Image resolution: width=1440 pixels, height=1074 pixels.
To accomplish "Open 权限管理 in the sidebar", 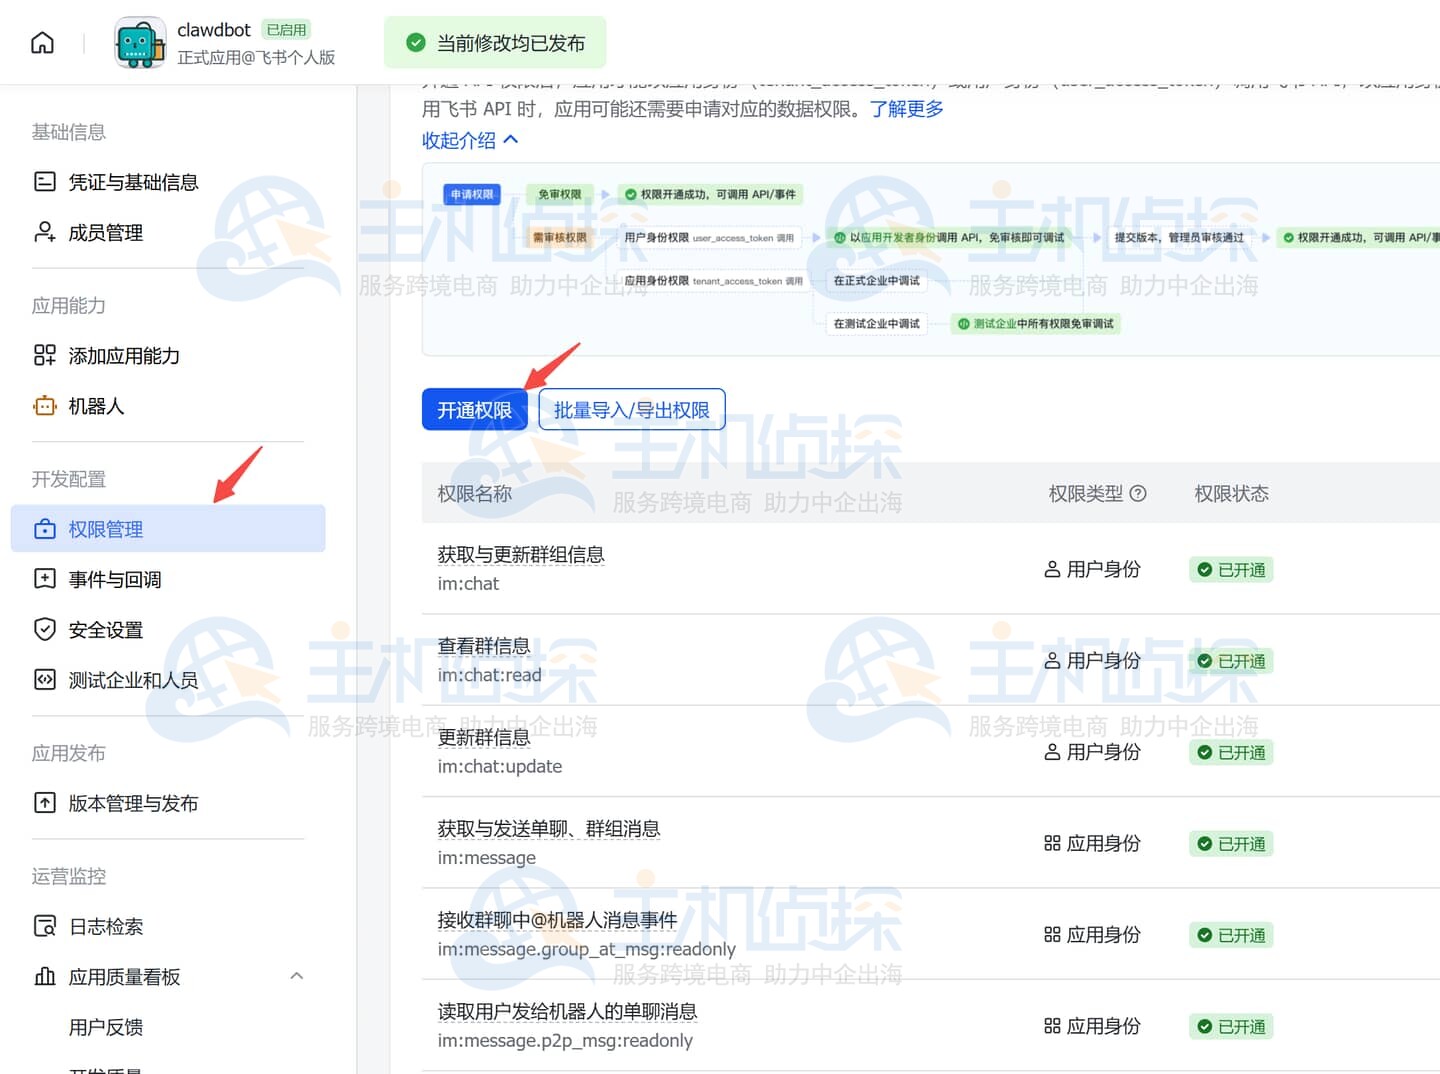I will click(x=106, y=529).
